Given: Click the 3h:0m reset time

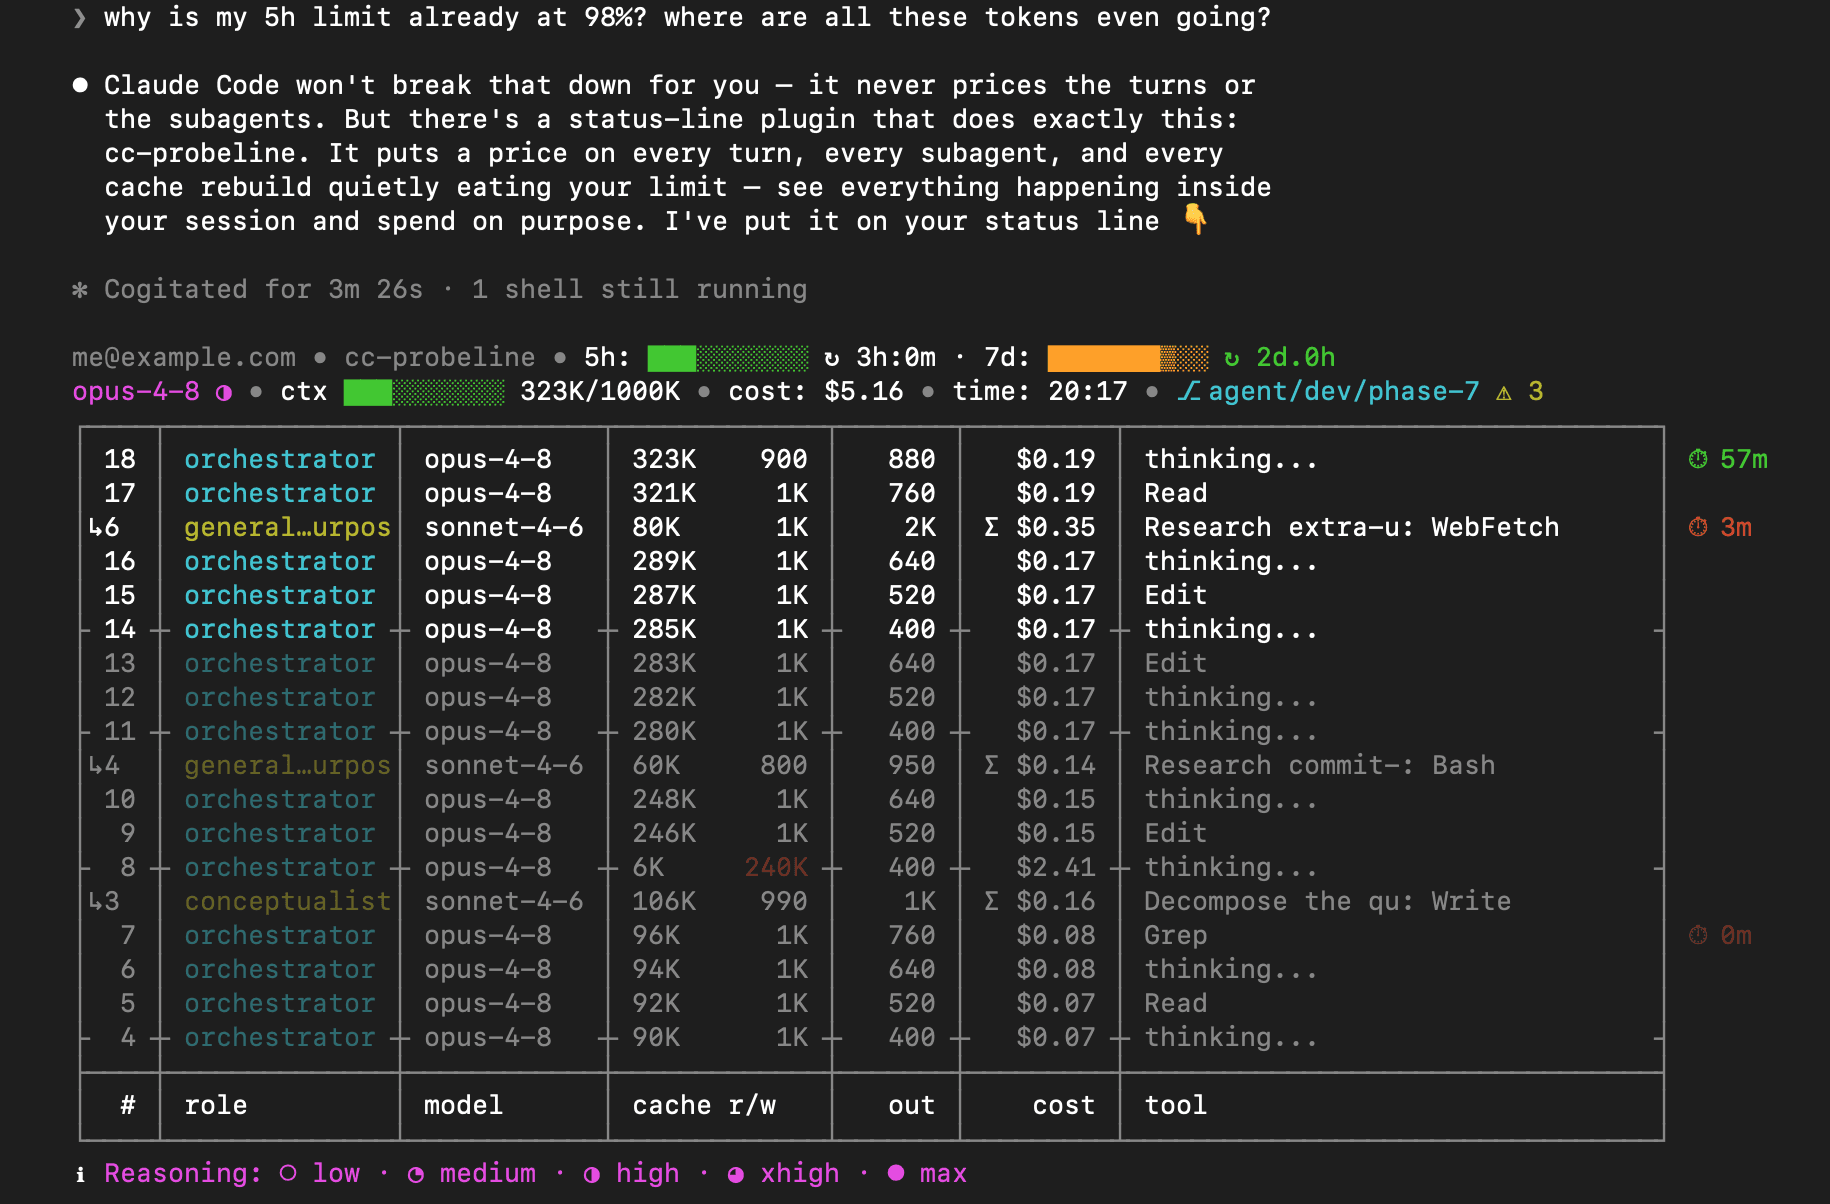Looking at the screenshot, I should coord(896,357).
